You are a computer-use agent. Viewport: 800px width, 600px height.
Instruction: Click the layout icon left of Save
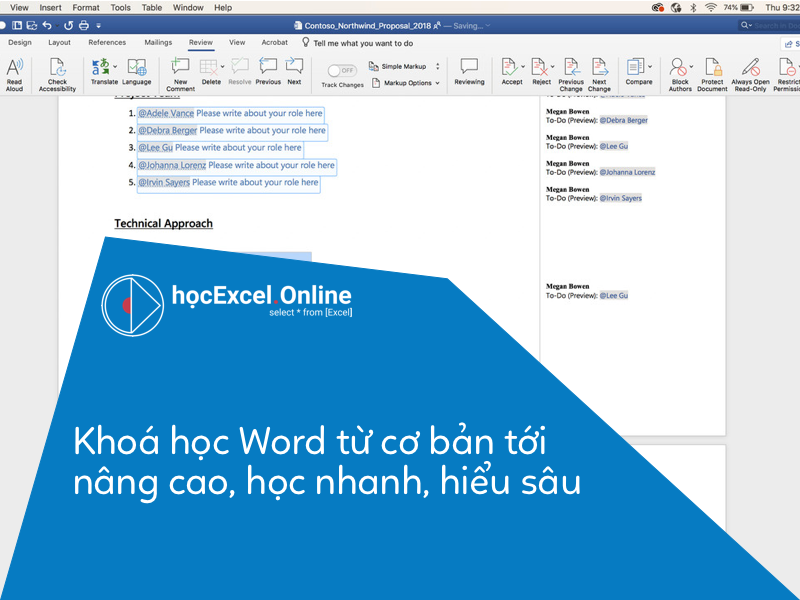[x=17, y=25]
